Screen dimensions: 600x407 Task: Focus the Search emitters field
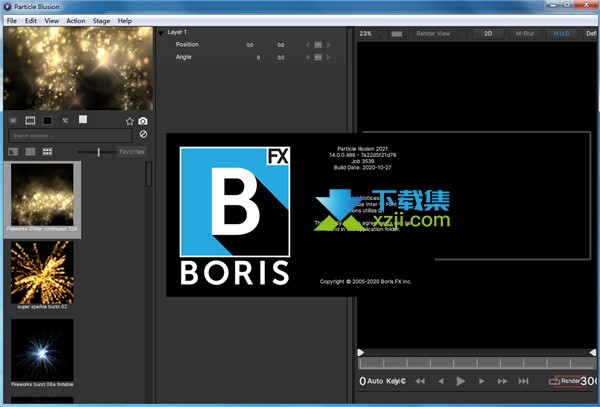coord(70,135)
